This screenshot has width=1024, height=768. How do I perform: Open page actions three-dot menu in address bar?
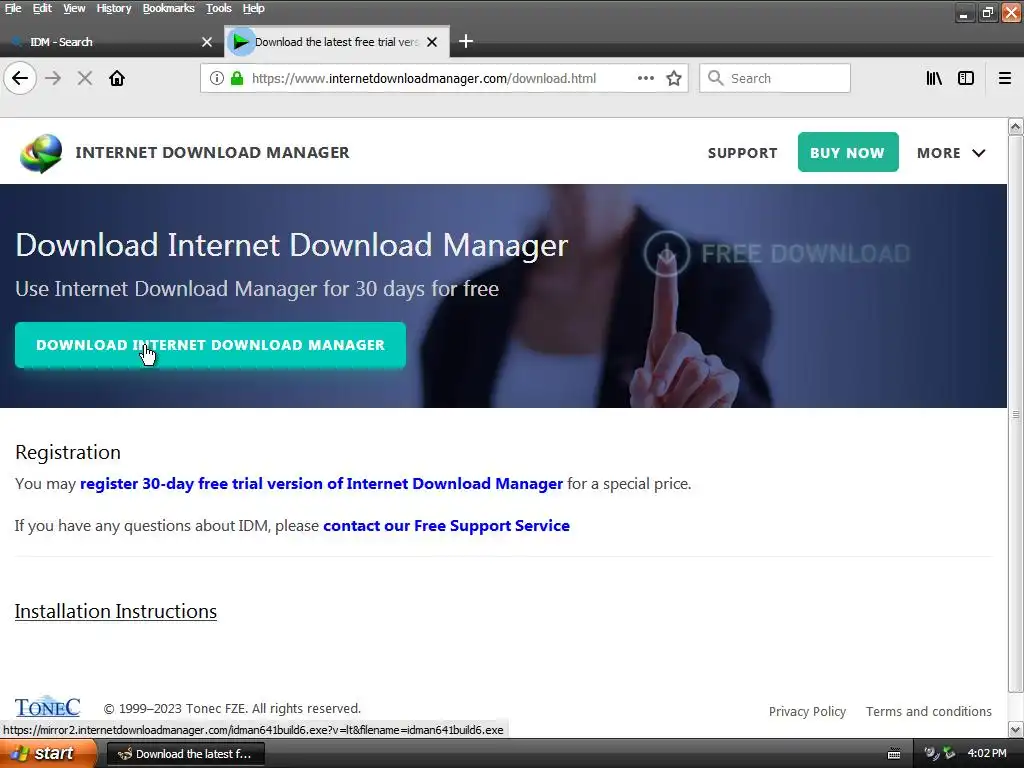tap(645, 78)
